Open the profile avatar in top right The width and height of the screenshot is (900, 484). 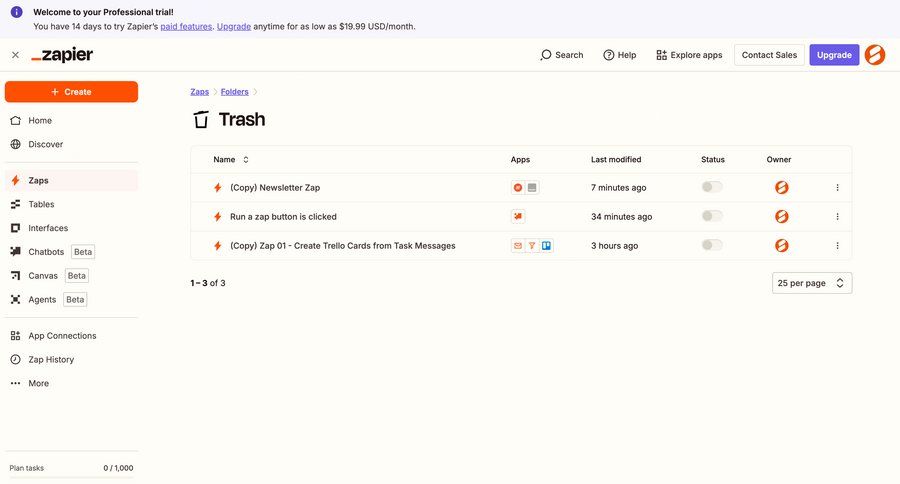874,55
